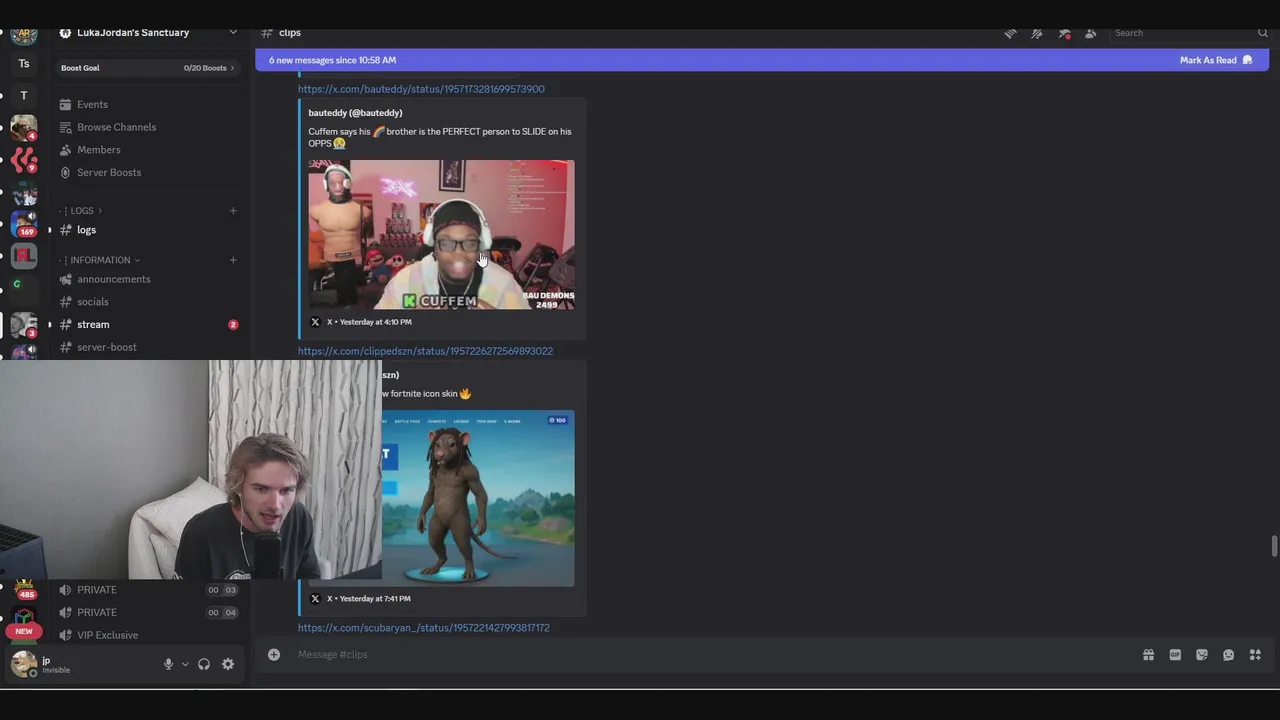This screenshot has width=1280, height=720.
Task: Open pinned messages icon in header
Action: (x=1064, y=33)
